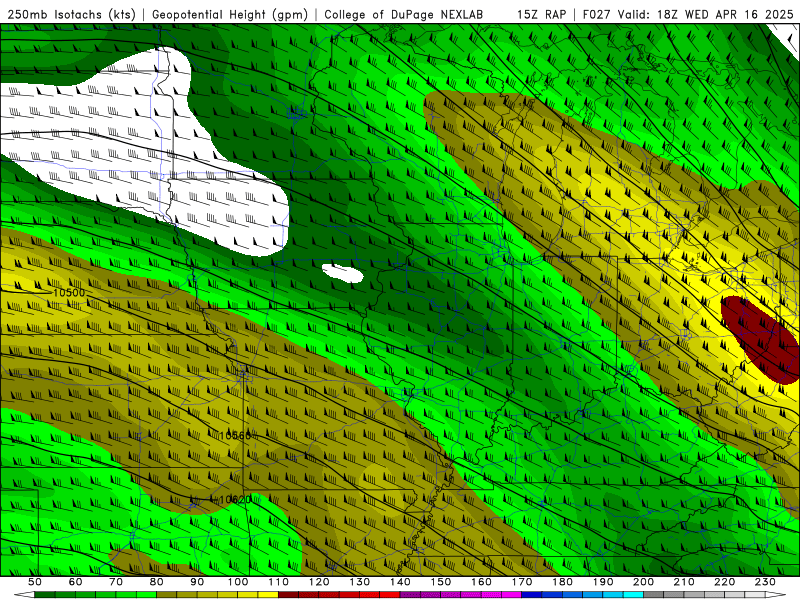
Task: Click the 10620 height contour label
Action: pos(235,499)
